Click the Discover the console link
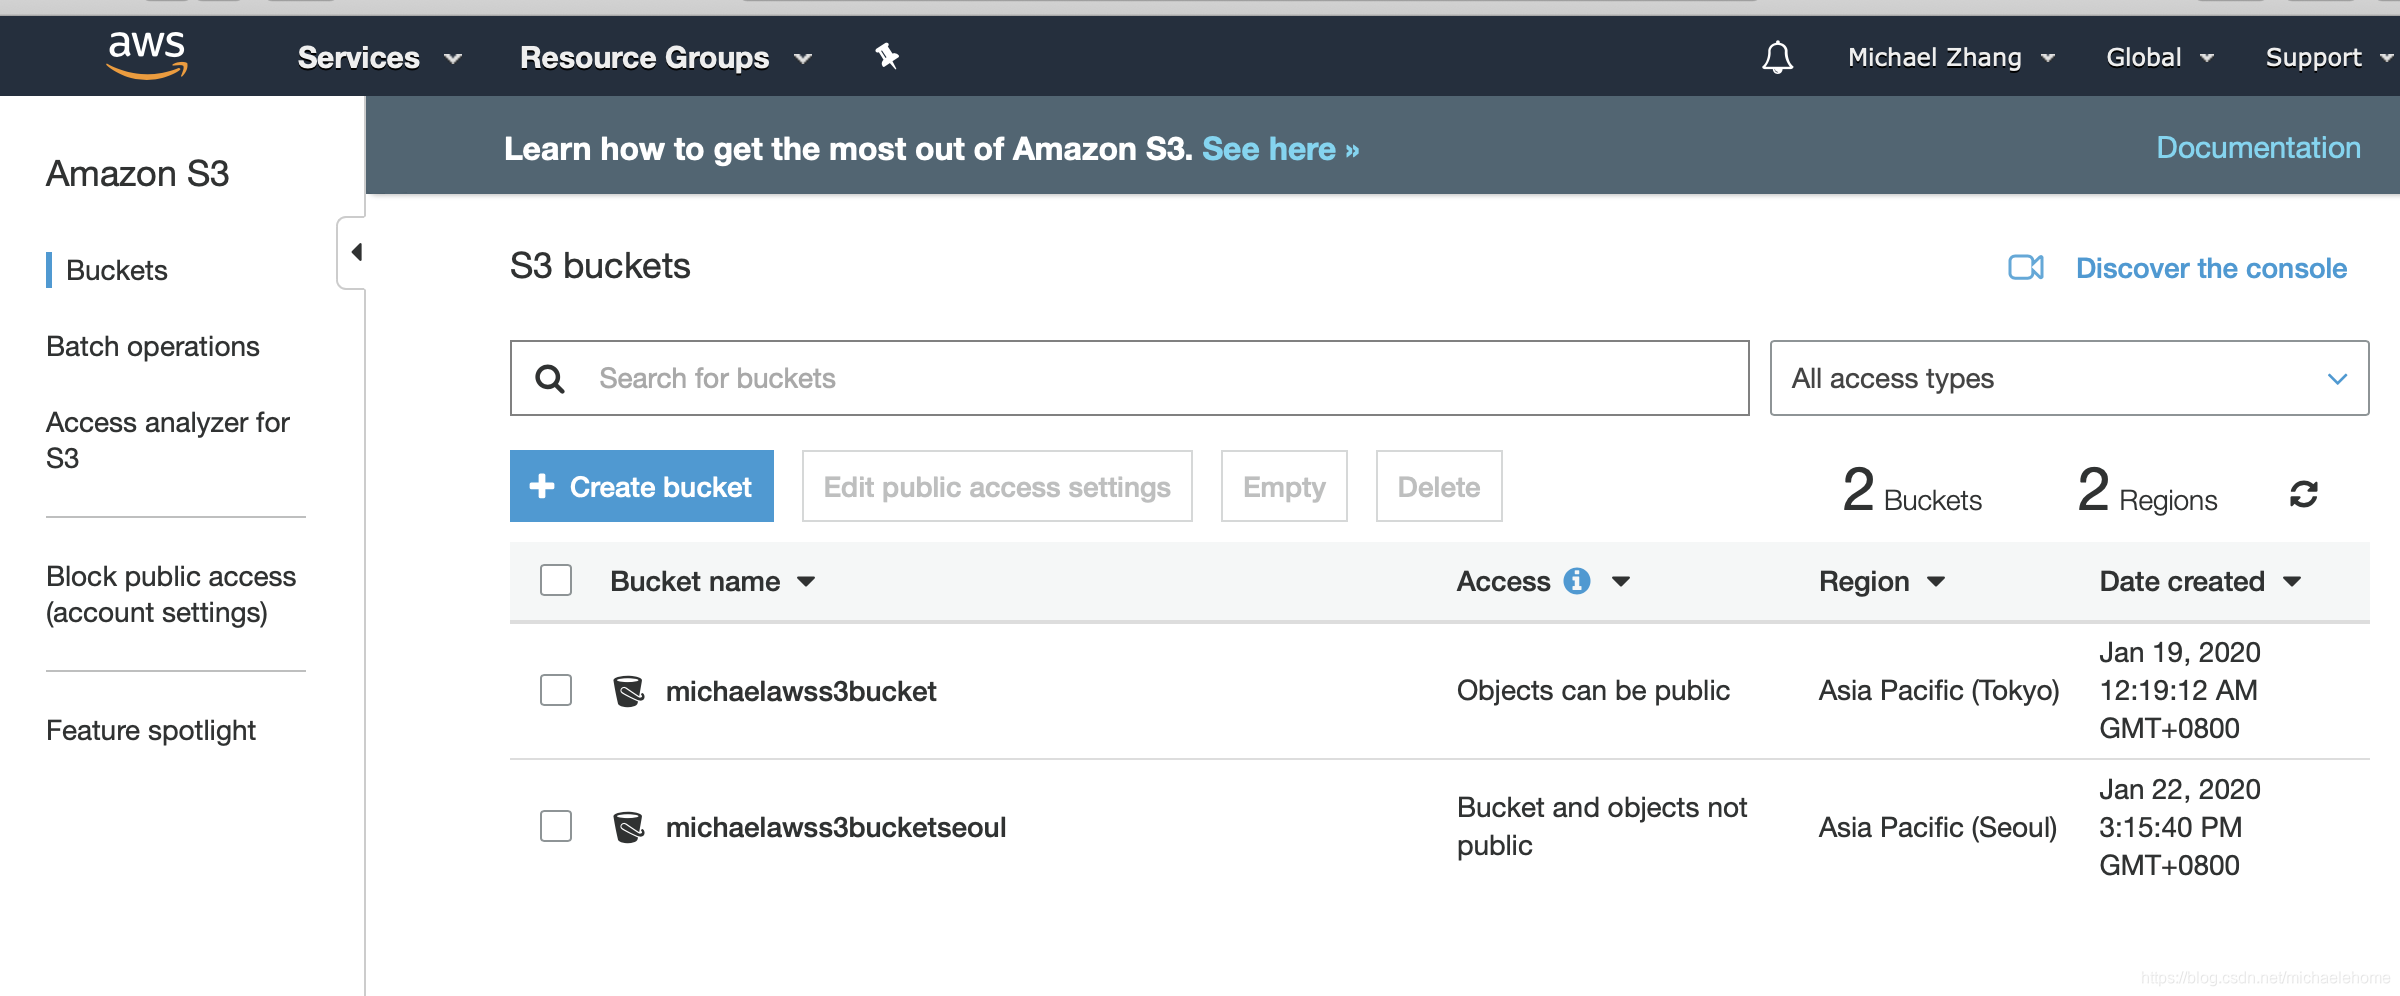Image resolution: width=2400 pixels, height=996 pixels. [2211, 268]
